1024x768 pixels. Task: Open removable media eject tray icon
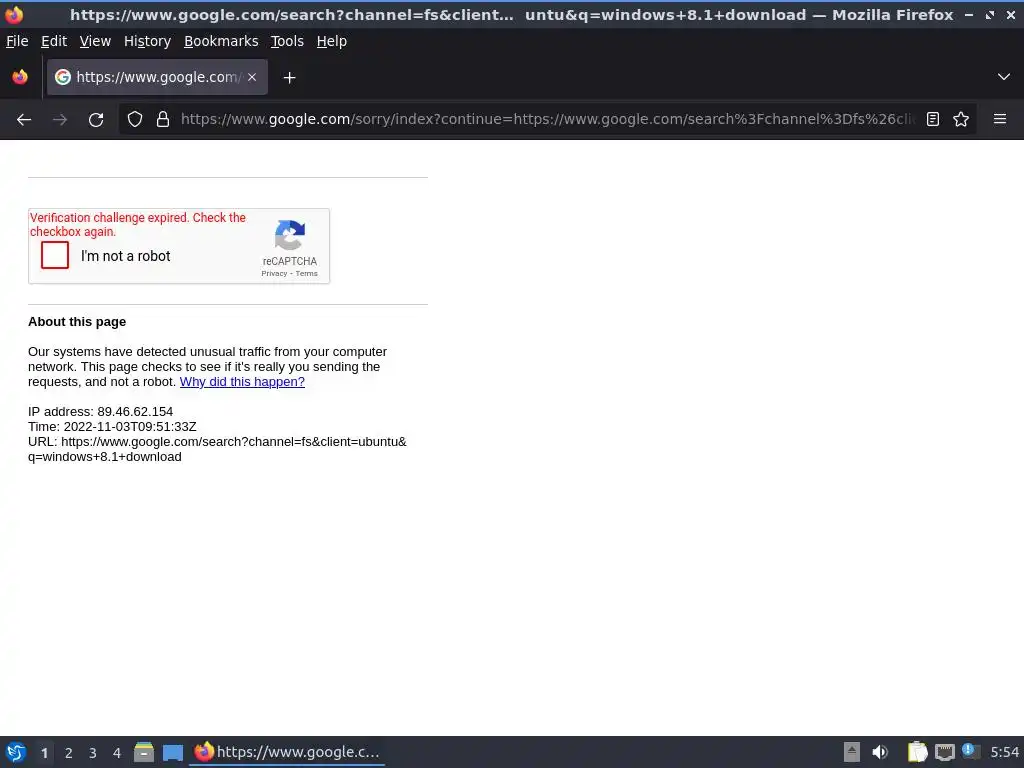(x=852, y=752)
